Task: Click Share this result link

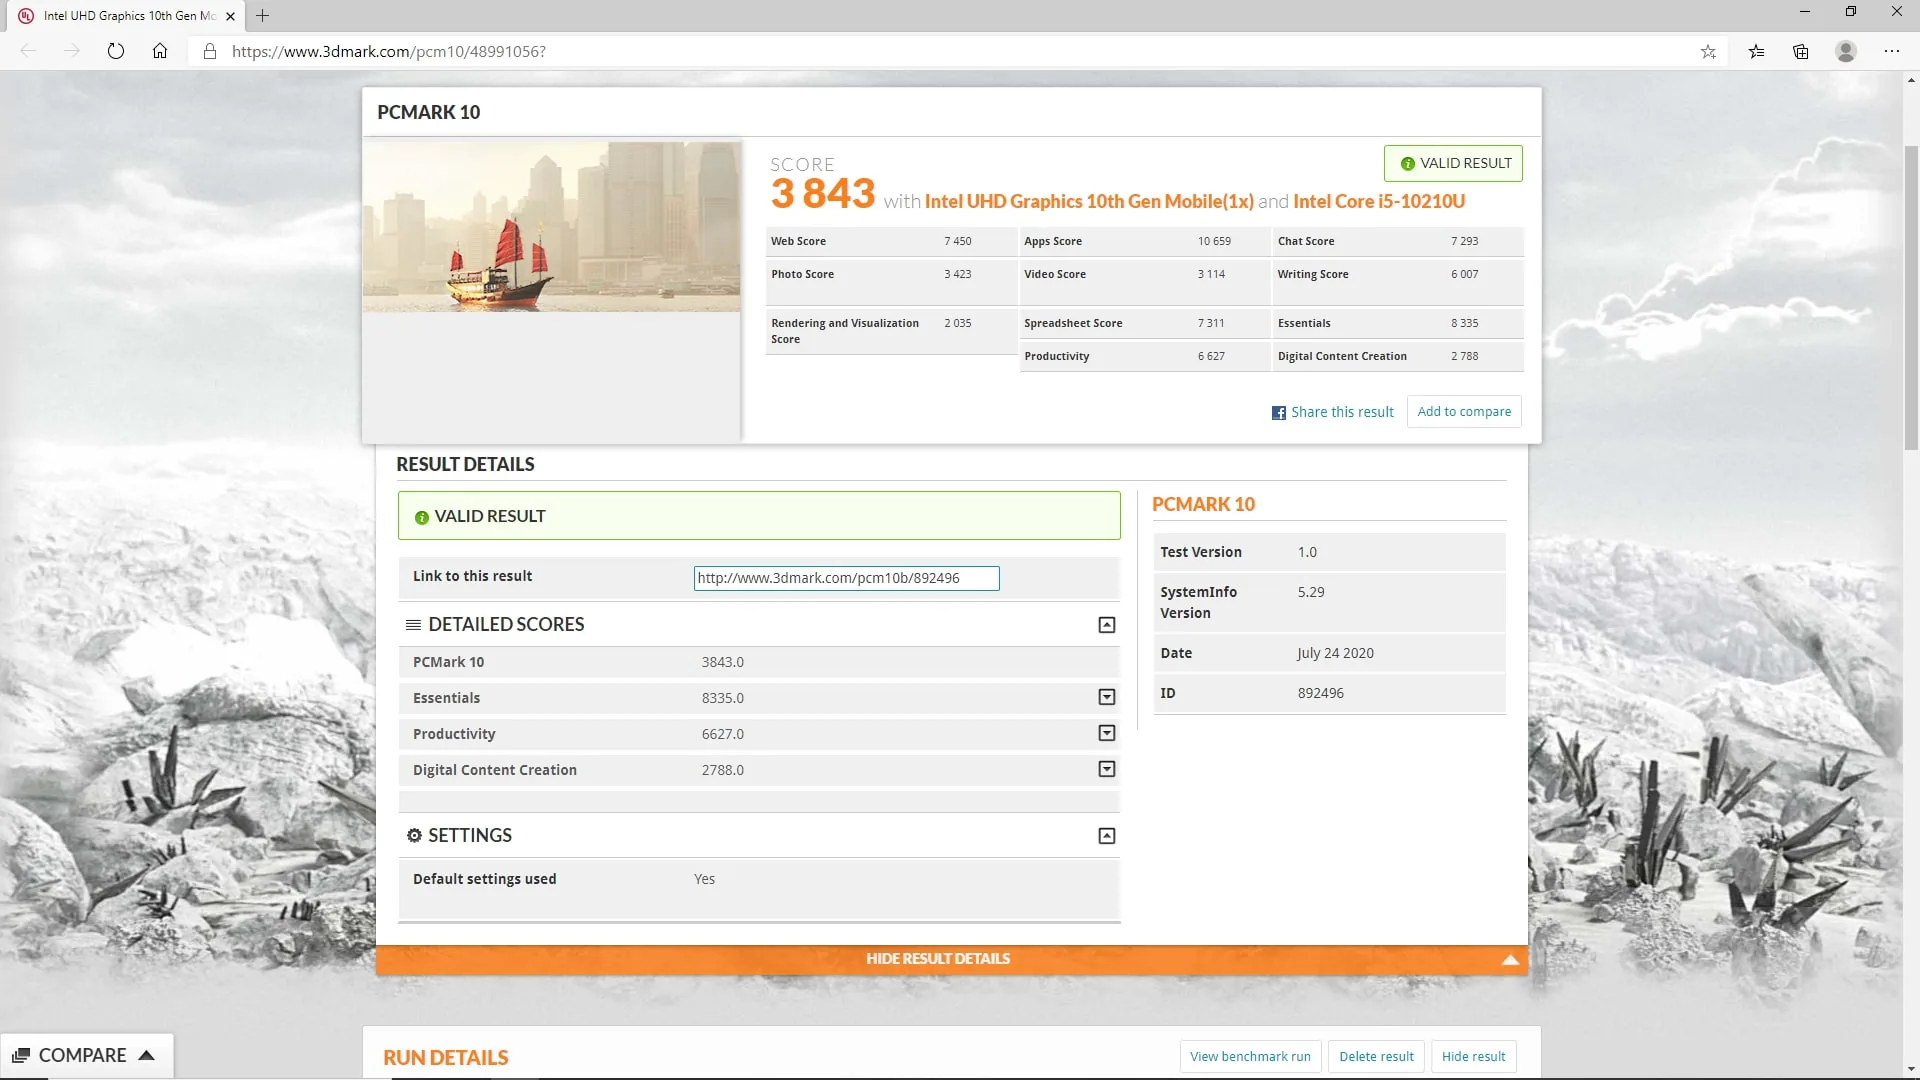Action: click(x=1342, y=412)
